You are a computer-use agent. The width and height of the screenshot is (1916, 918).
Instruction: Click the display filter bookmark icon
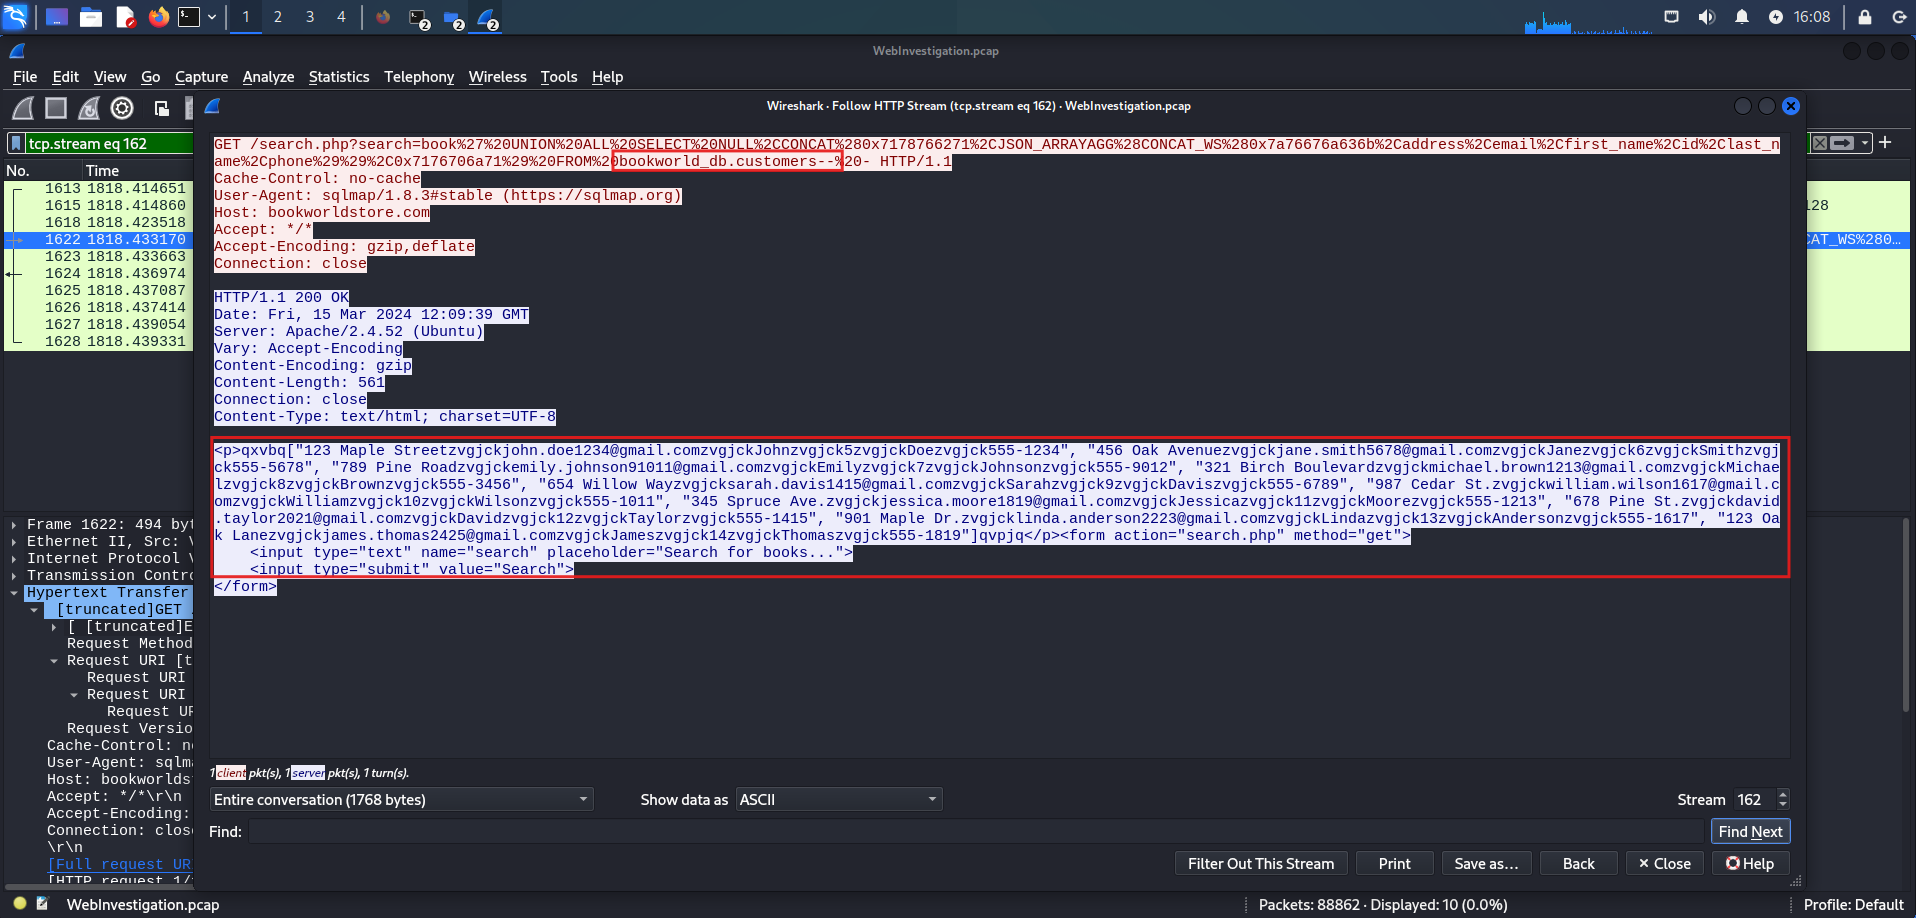[x=16, y=143]
